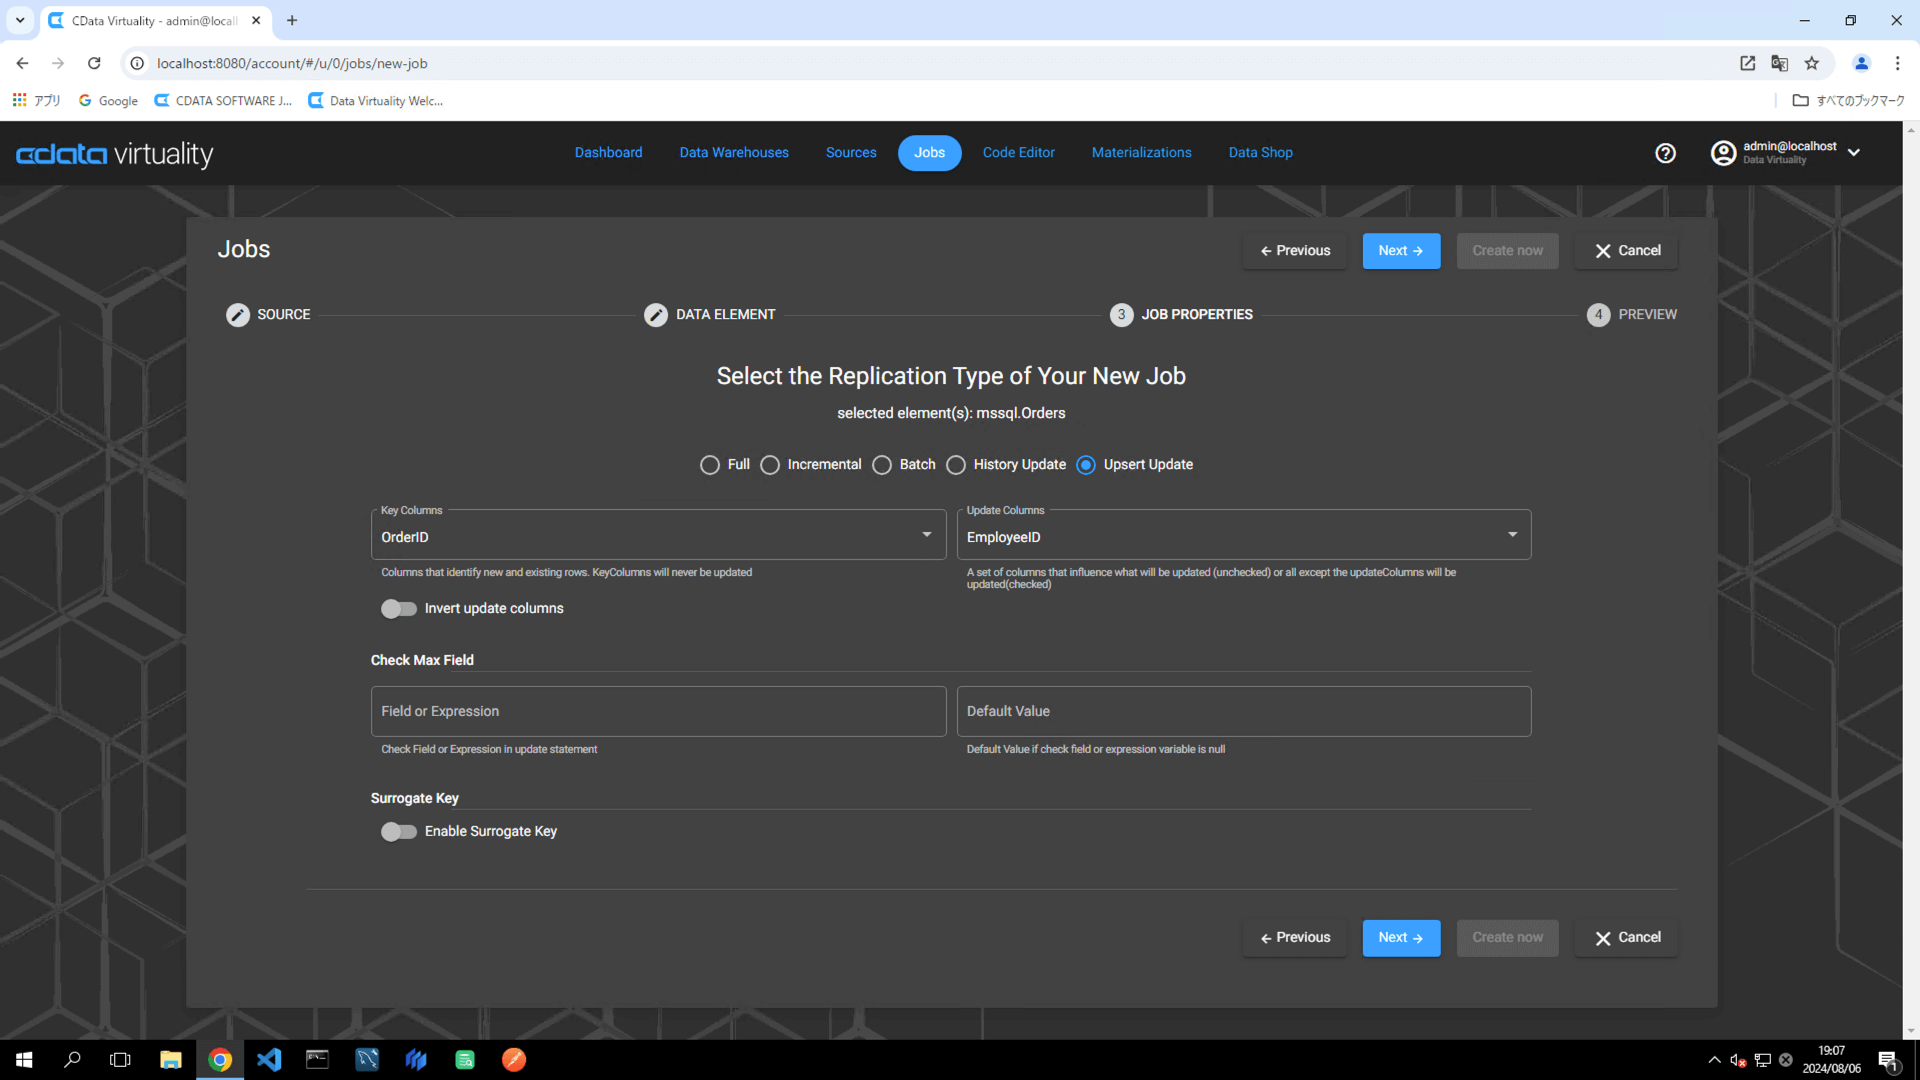Click the admin user profile icon

(1723, 153)
